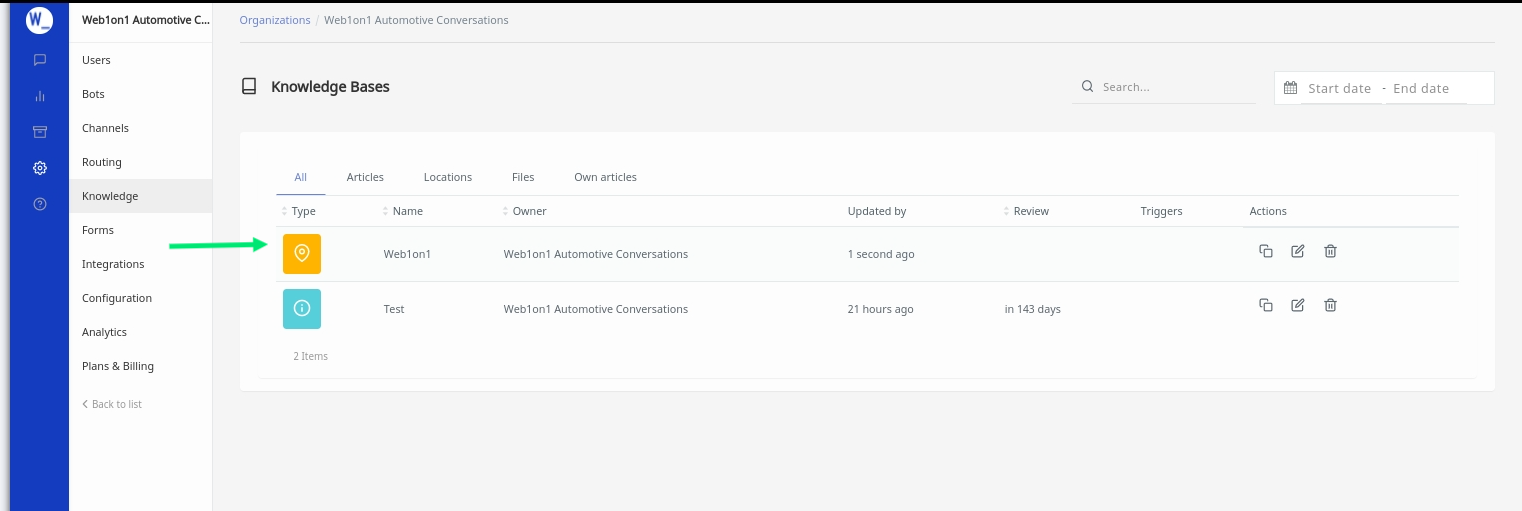Click the '21 hours ago' cell
The image size is (1522, 511).
coord(881,309)
